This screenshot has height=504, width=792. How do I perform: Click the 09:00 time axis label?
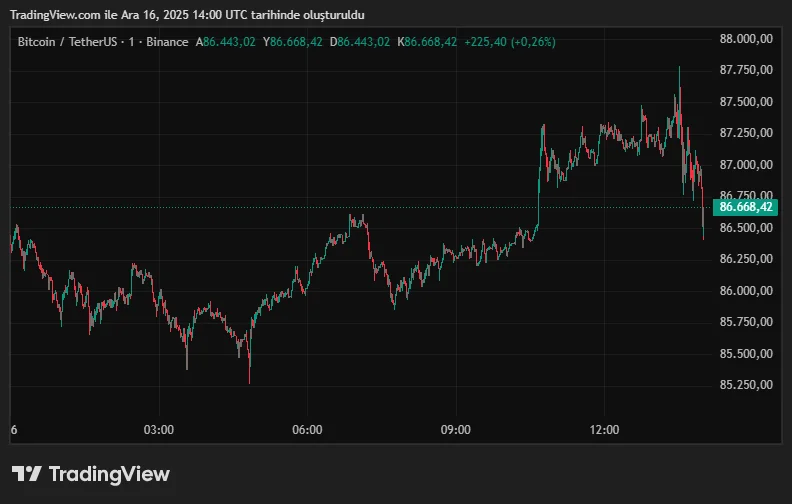click(456, 430)
